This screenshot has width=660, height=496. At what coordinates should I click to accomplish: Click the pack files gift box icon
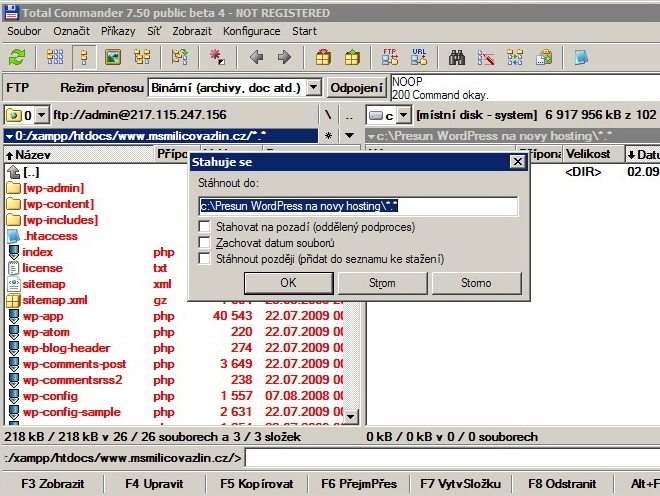point(323,57)
